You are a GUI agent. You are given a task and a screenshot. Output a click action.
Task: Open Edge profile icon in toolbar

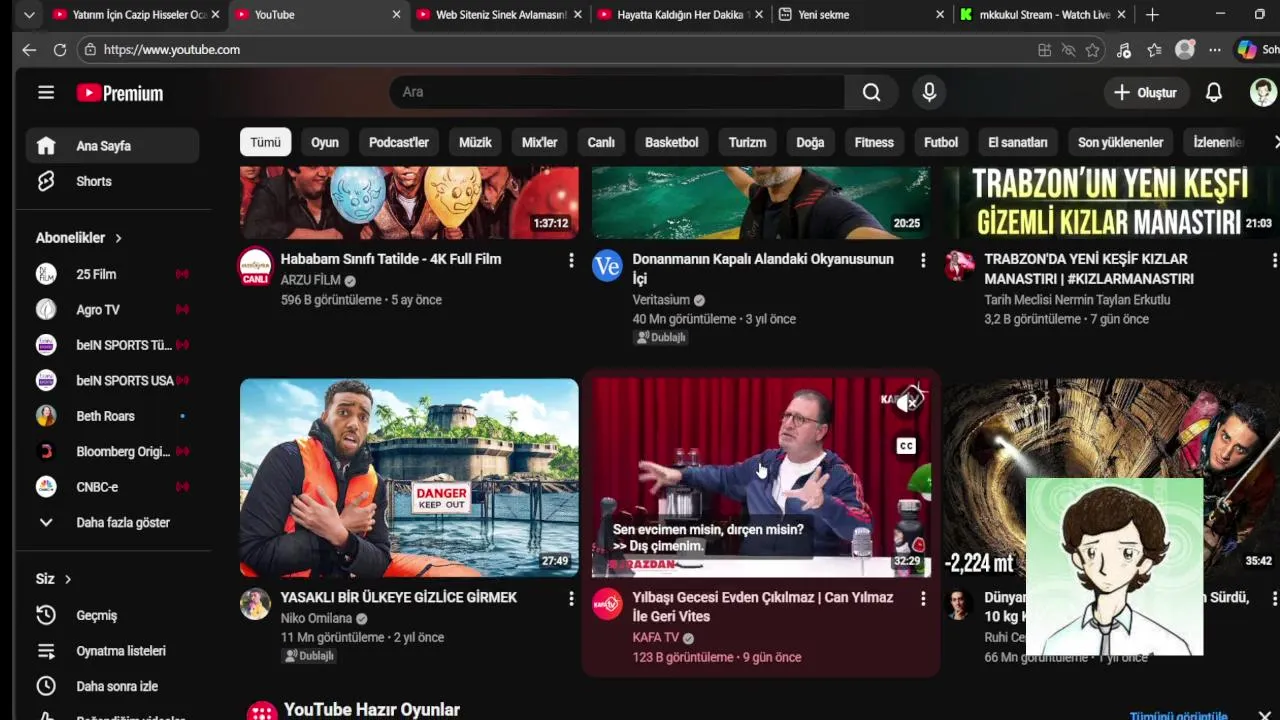click(x=1185, y=49)
